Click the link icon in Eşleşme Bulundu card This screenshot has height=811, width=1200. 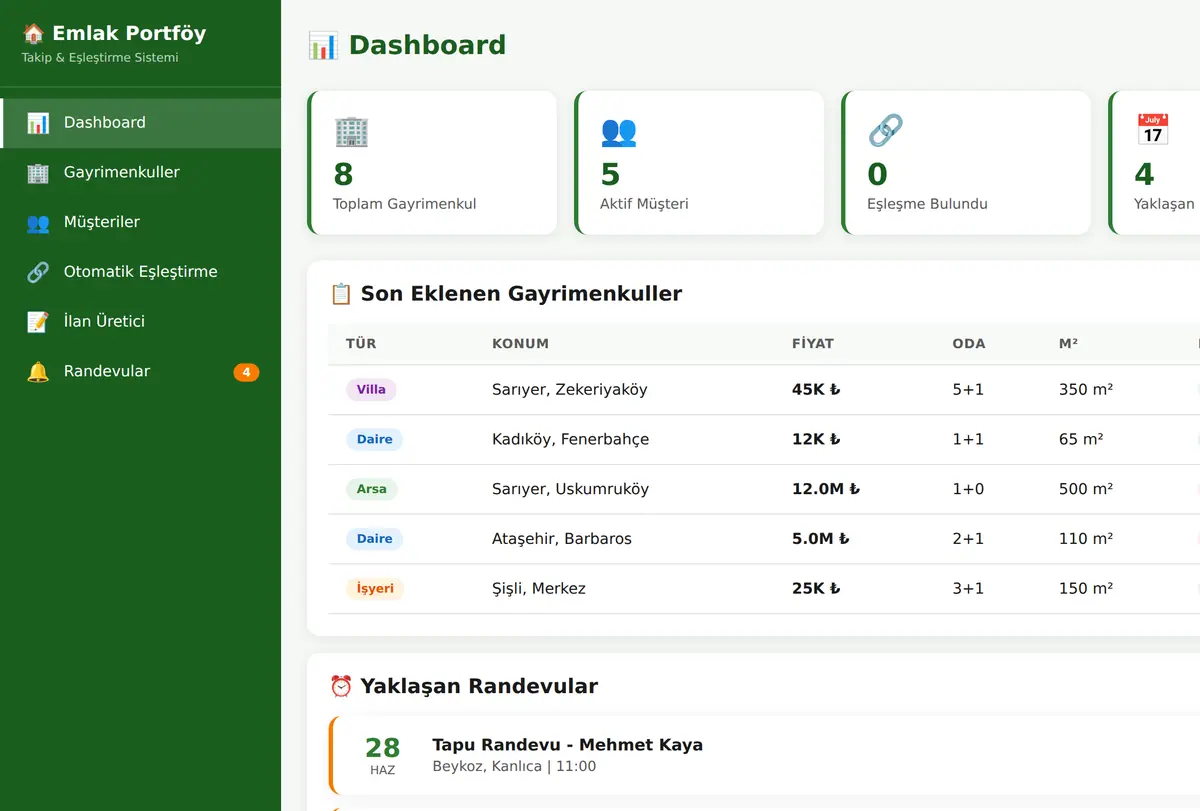pyautogui.click(x=885, y=130)
